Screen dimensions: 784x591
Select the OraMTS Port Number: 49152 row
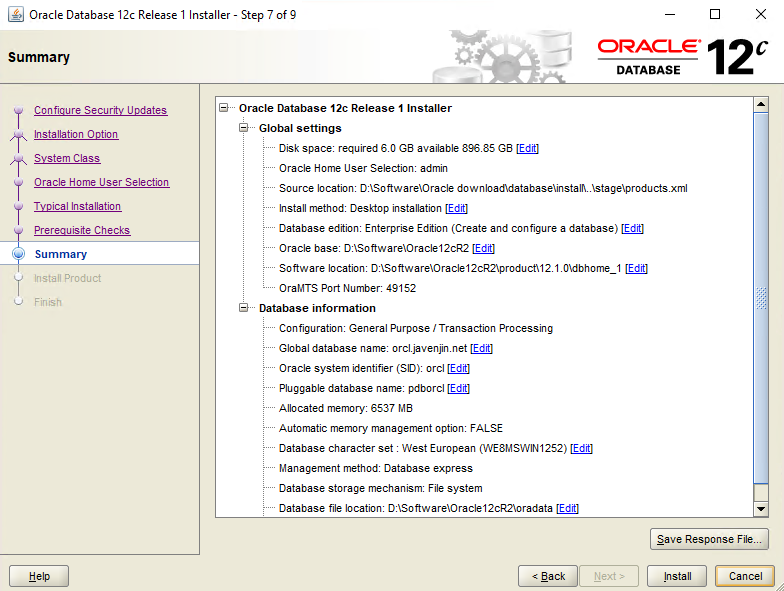click(347, 288)
